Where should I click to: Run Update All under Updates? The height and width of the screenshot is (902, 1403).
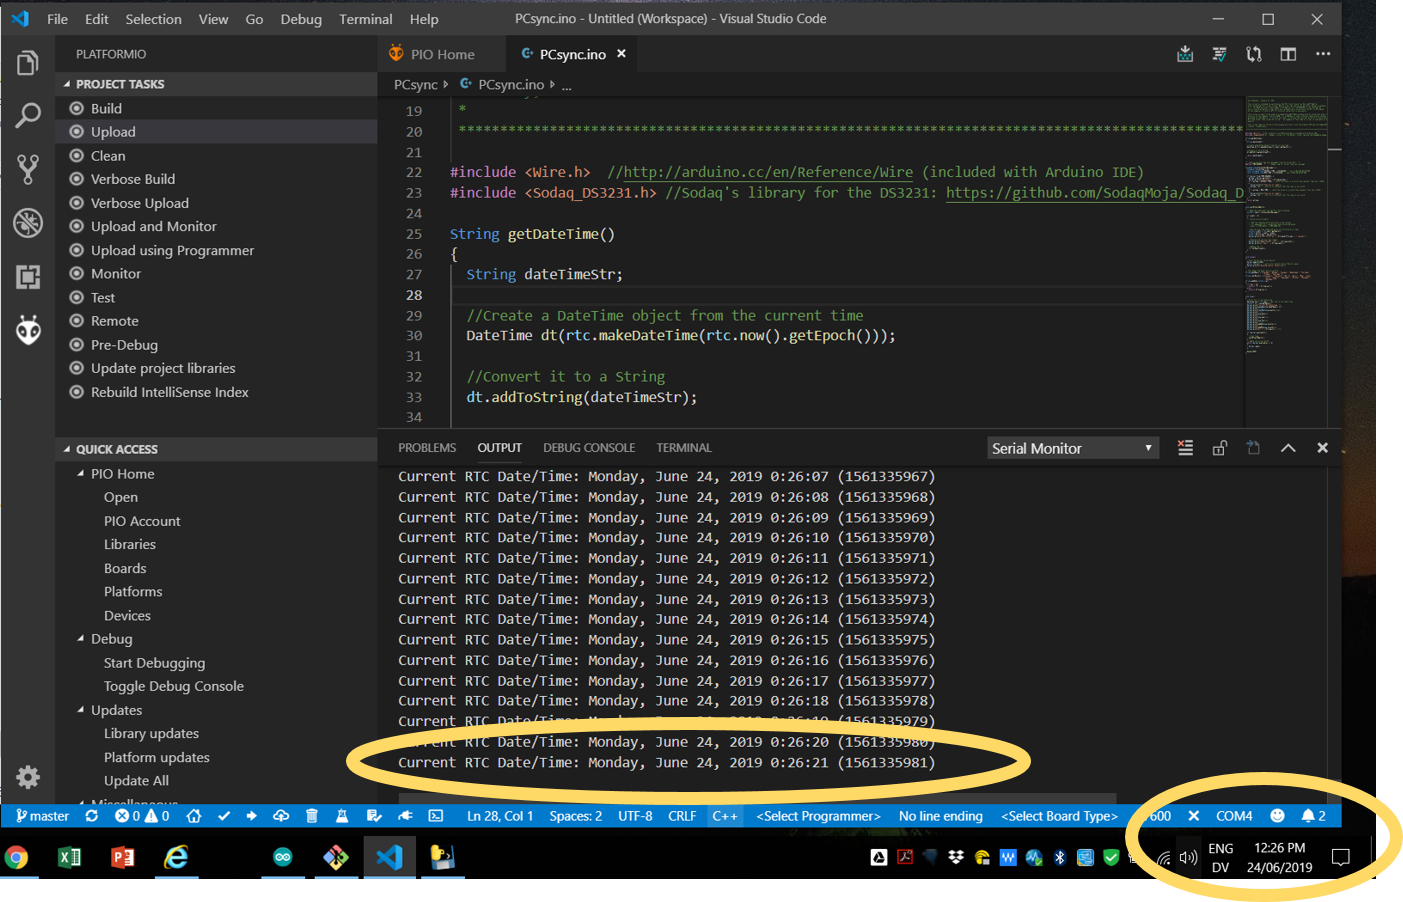tap(137, 781)
